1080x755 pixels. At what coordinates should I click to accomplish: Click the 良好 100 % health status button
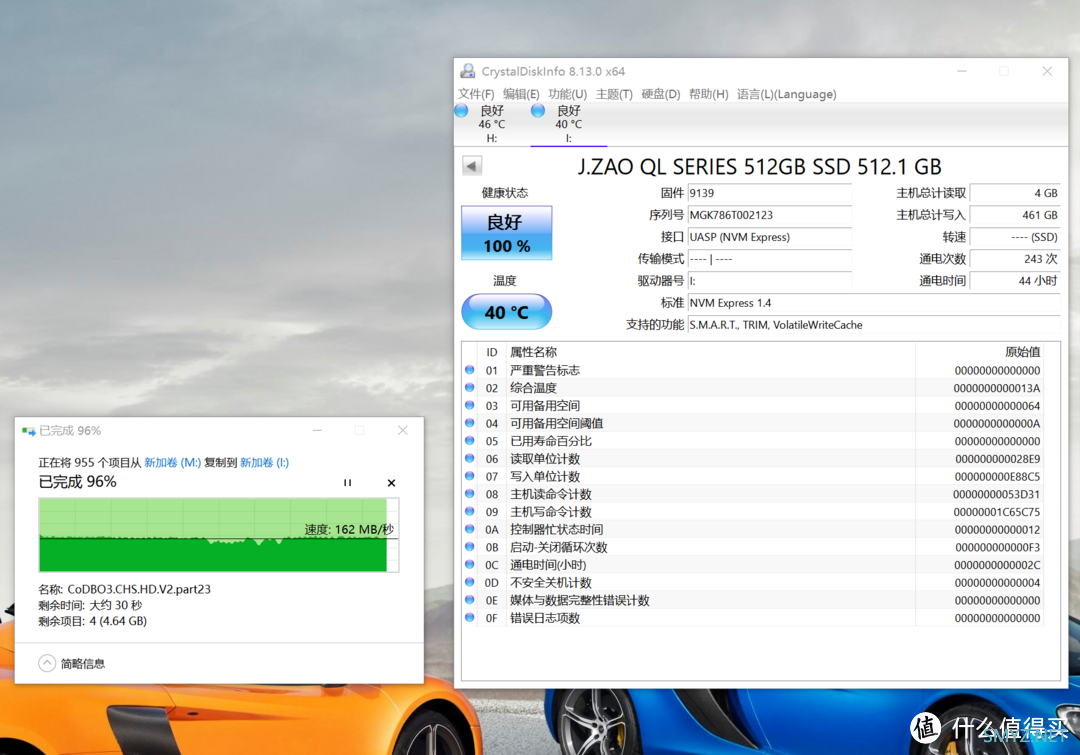point(506,233)
